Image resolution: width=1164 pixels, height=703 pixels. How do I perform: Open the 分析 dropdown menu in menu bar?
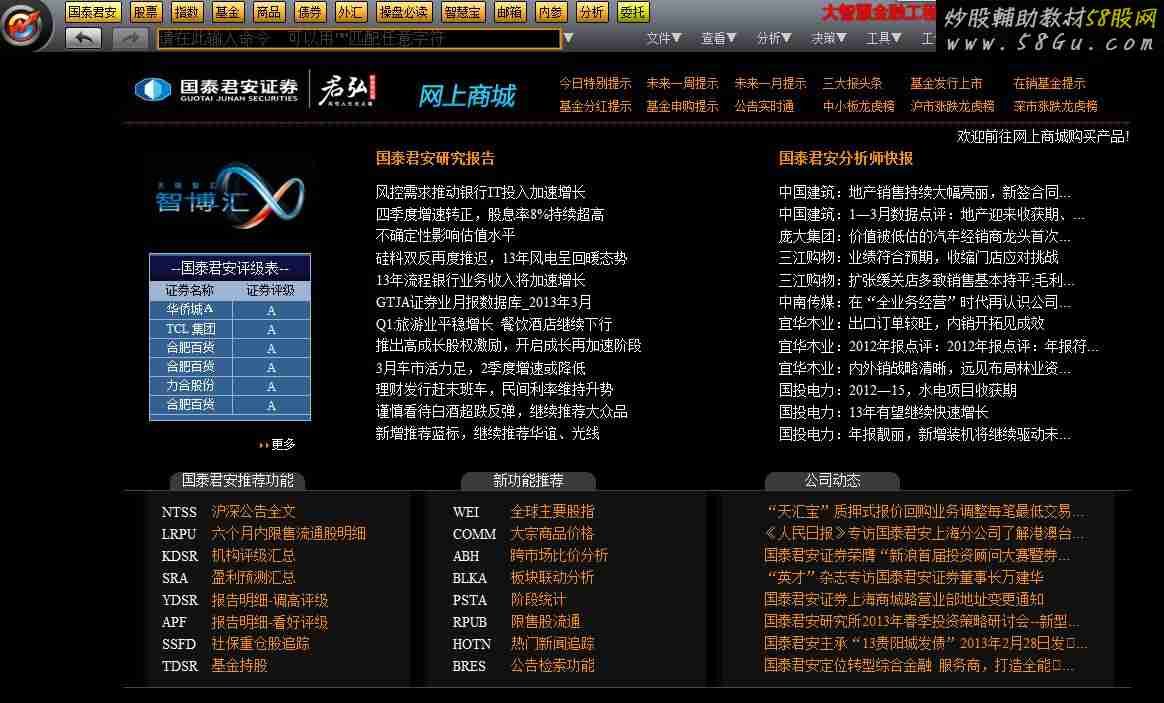(774, 38)
